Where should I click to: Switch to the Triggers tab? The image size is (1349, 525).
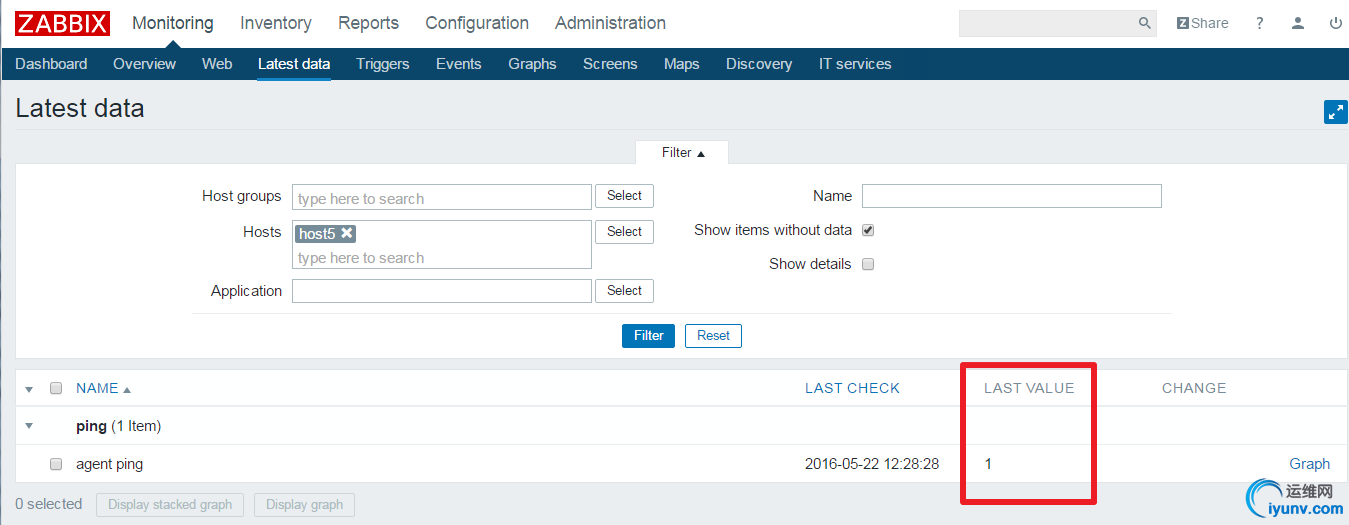(x=382, y=64)
